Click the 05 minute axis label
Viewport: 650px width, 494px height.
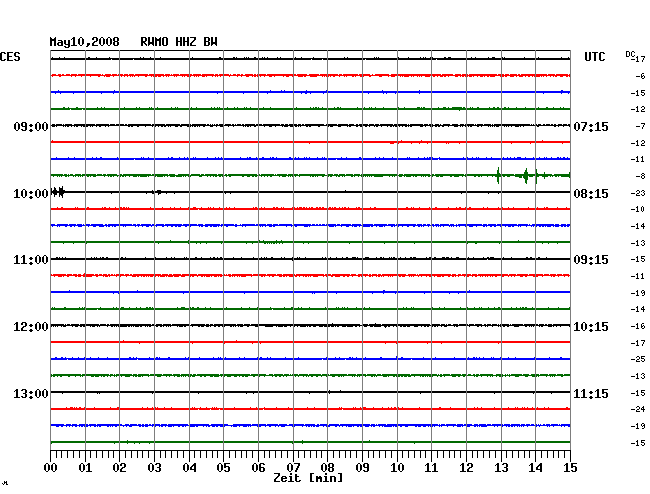tap(223, 468)
